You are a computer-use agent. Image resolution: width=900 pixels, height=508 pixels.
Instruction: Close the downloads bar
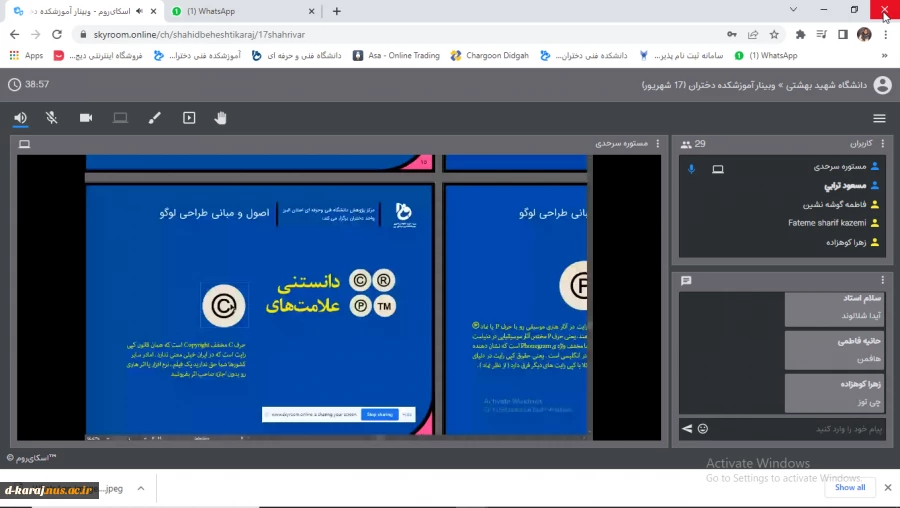(x=888, y=487)
